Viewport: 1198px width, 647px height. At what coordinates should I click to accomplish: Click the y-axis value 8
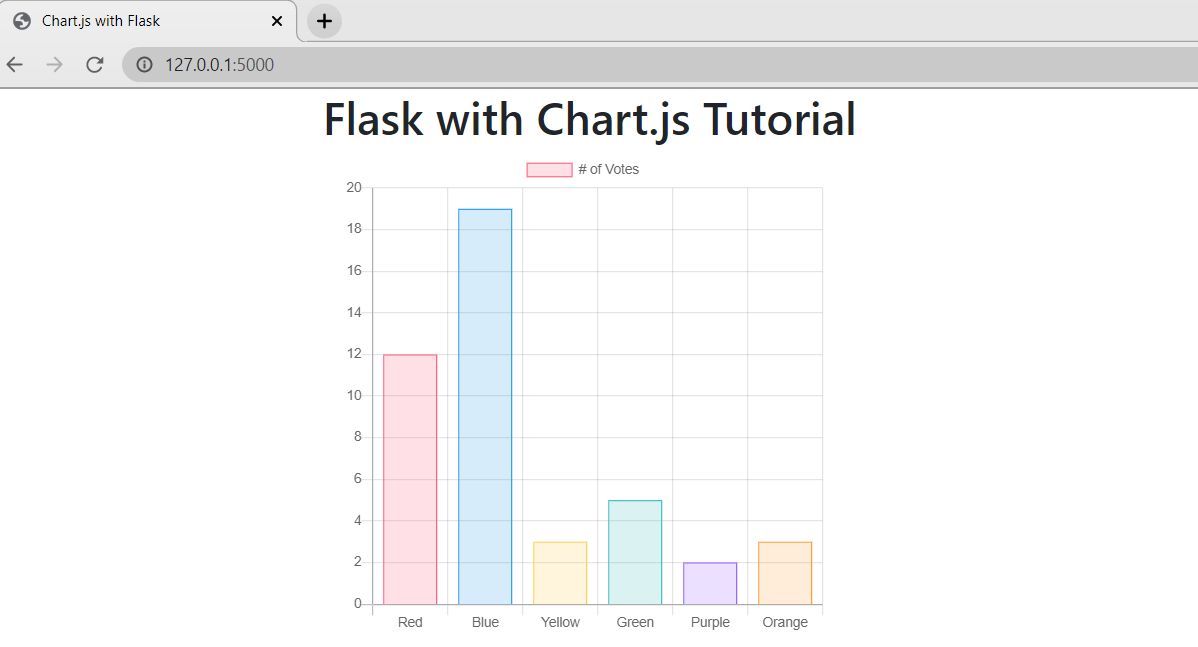[x=358, y=437]
